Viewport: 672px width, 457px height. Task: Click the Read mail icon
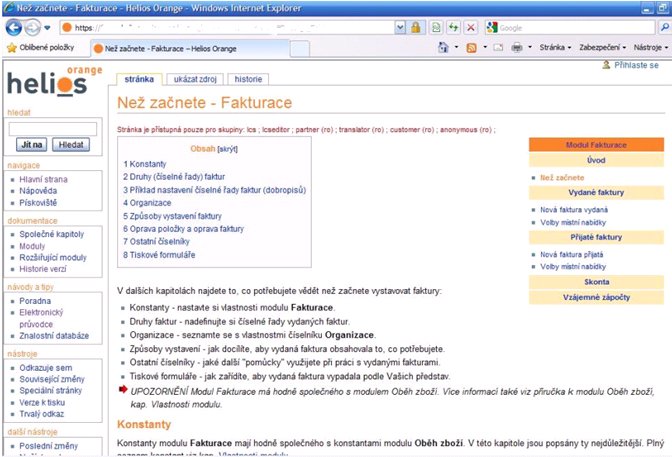(498, 47)
